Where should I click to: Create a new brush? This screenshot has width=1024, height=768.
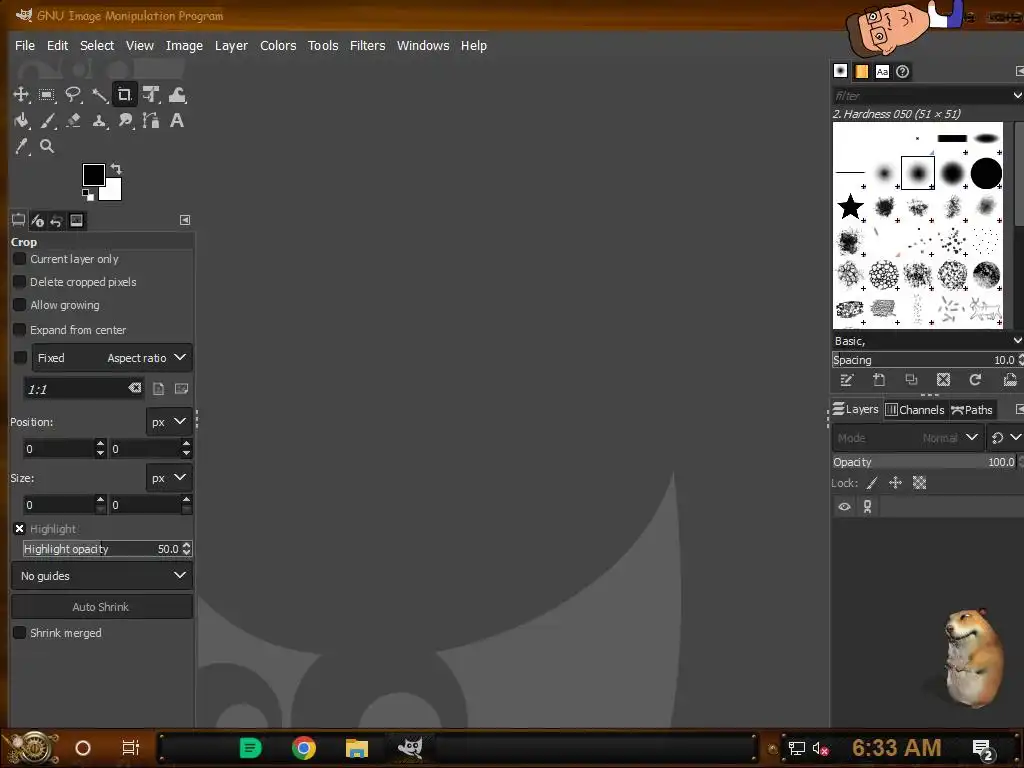coord(879,380)
